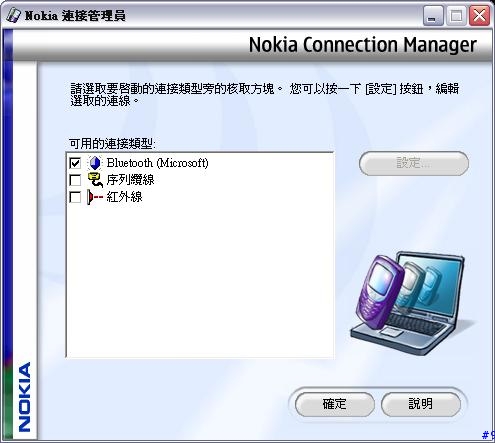Close the Nokia 連接管理員 window
495x443 pixels.
[x=479, y=16]
